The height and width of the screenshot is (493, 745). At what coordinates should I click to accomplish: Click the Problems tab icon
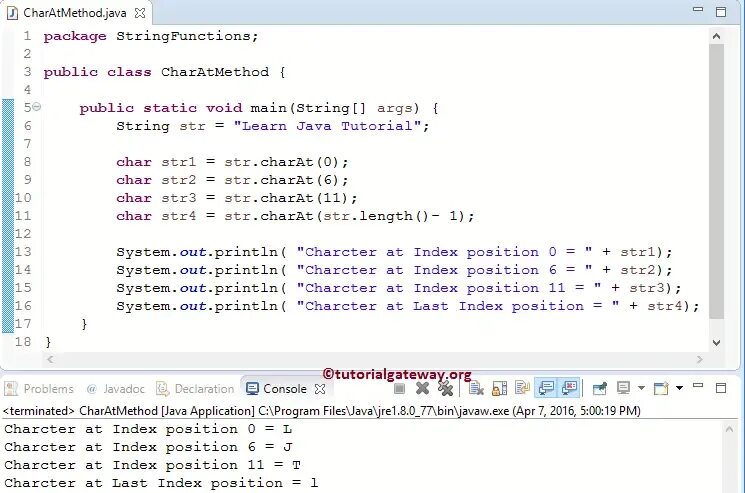pos(11,389)
